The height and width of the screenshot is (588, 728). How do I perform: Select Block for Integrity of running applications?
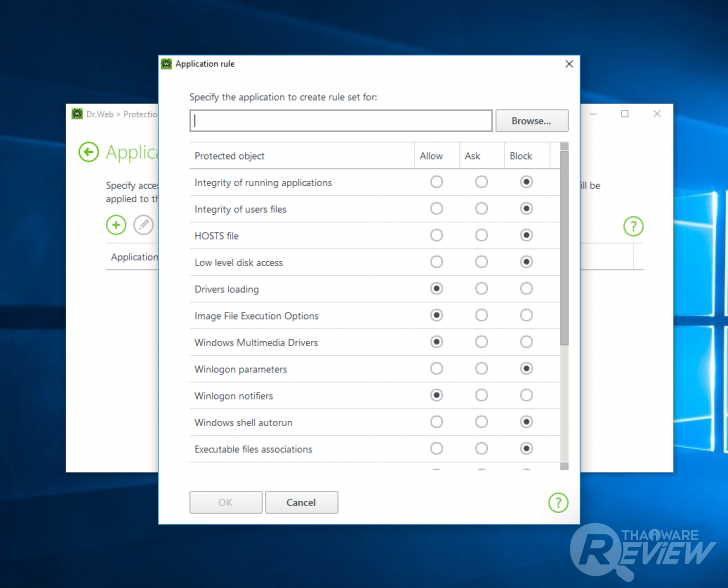click(526, 182)
